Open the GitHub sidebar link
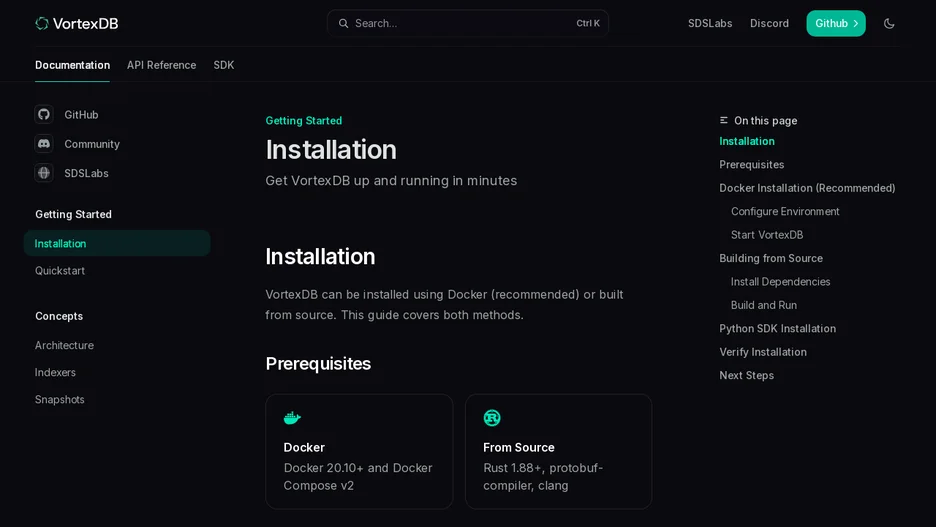Image resolution: width=936 pixels, height=527 pixels. tap(81, 115)
